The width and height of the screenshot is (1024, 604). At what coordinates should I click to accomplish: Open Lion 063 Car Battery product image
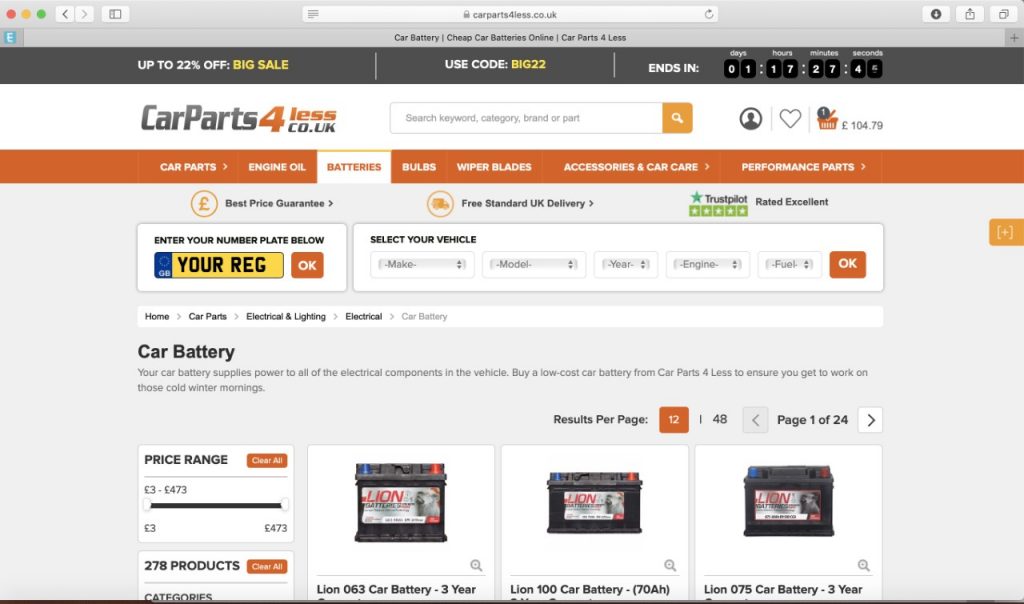(x=400, y=502)
